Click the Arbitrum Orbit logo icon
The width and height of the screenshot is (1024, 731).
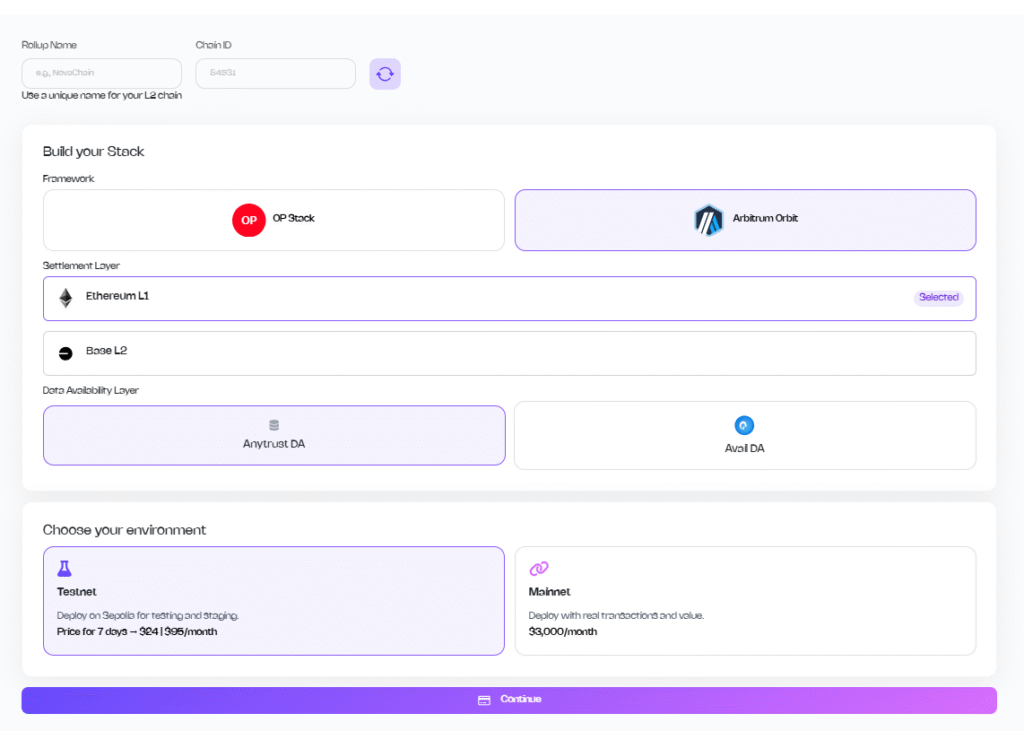[x=709, y=220]
